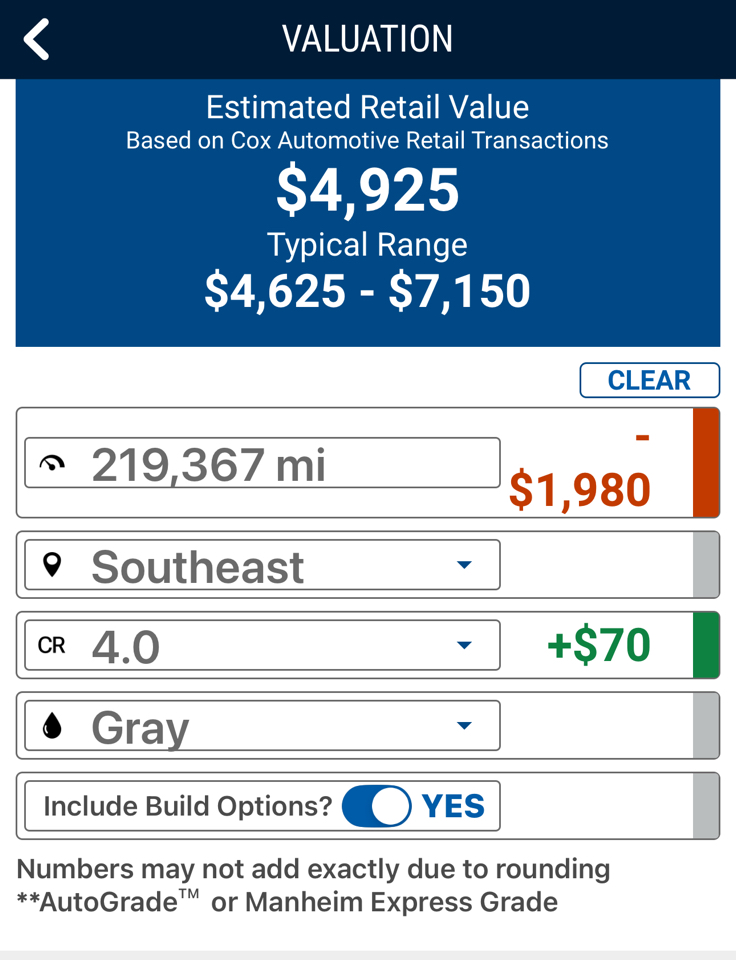
Task: Tap the +$70 condition adjustment amount
Action: (598, 646)
